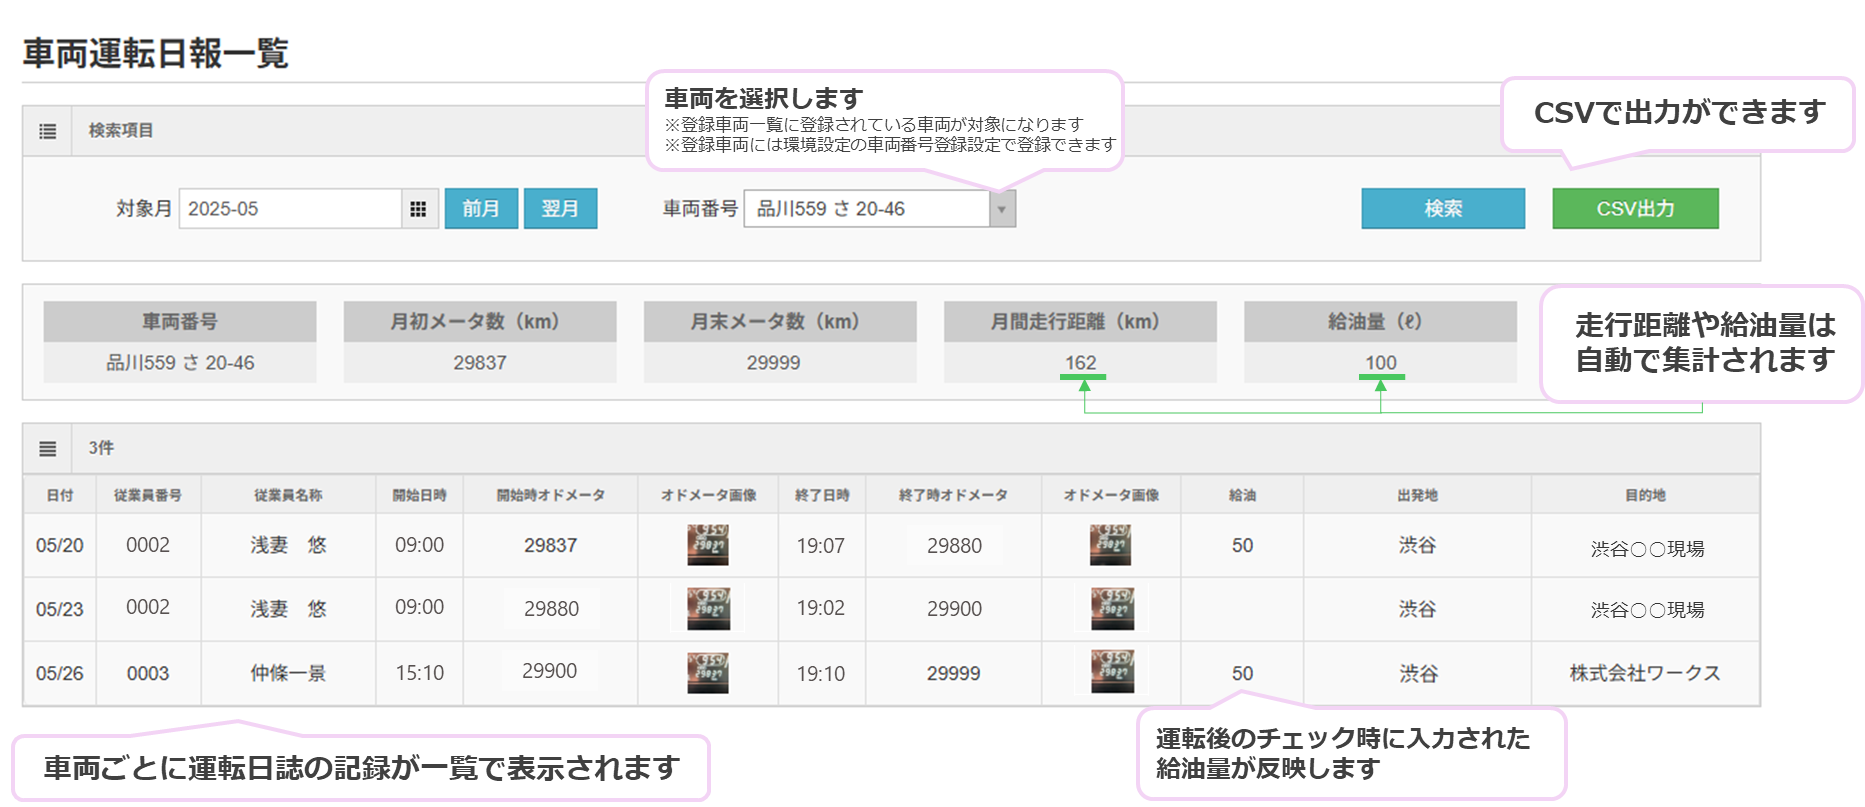Export data with CSV出力 button

pos(1635,209)
